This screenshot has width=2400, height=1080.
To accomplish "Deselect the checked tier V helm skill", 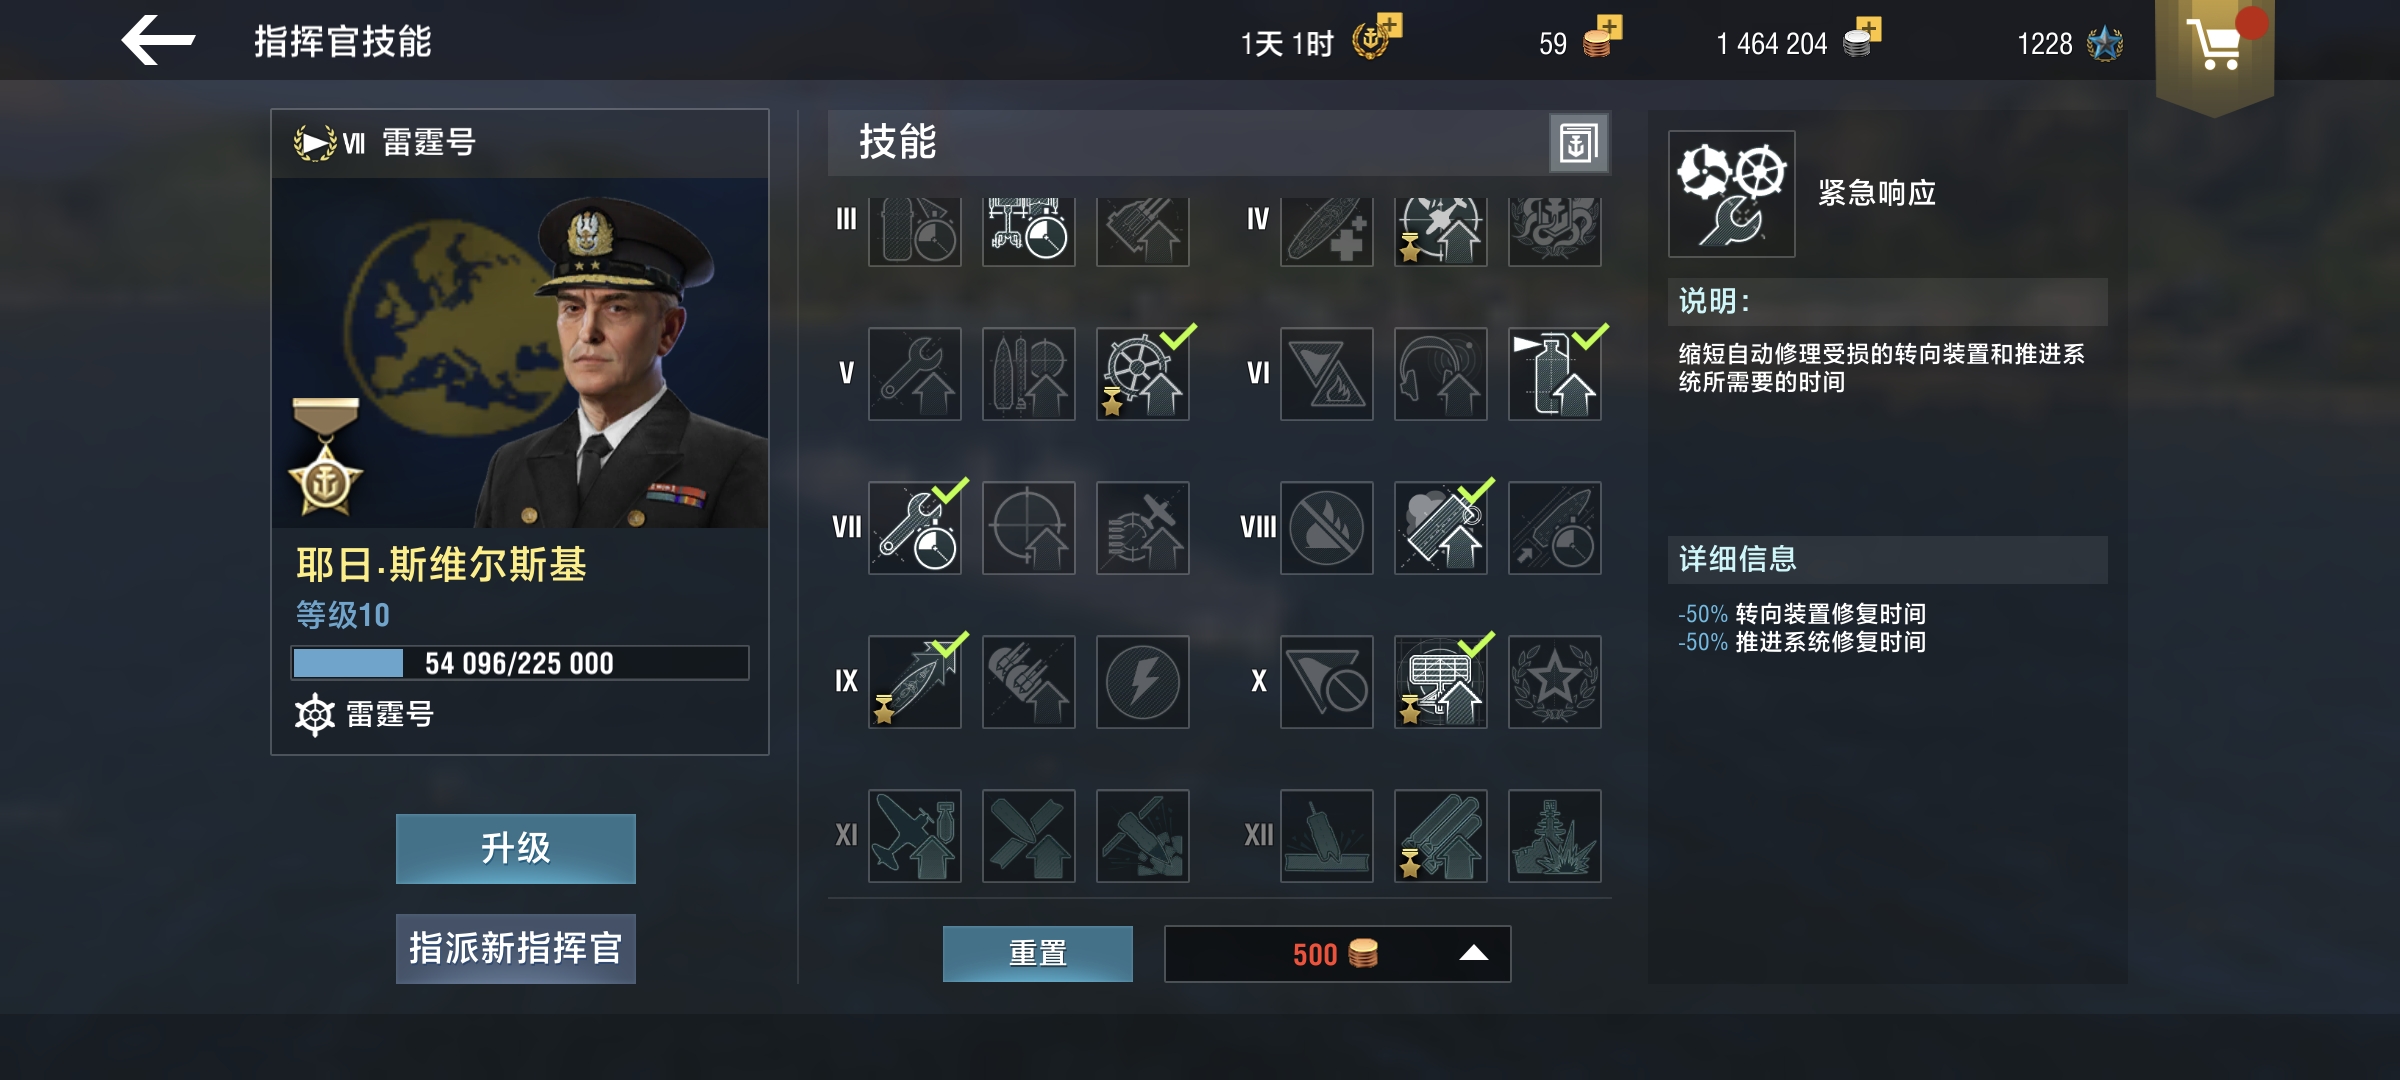I will [x=1142, y=374].
